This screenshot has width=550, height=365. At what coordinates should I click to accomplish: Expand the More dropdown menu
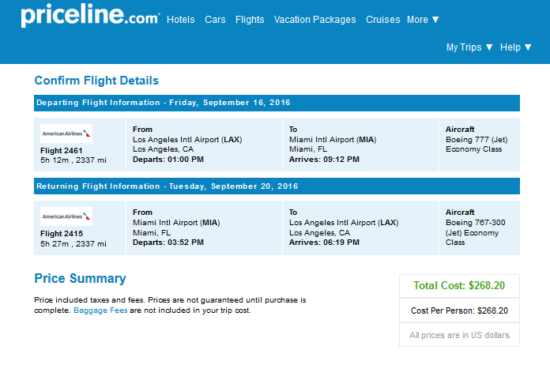423,20
